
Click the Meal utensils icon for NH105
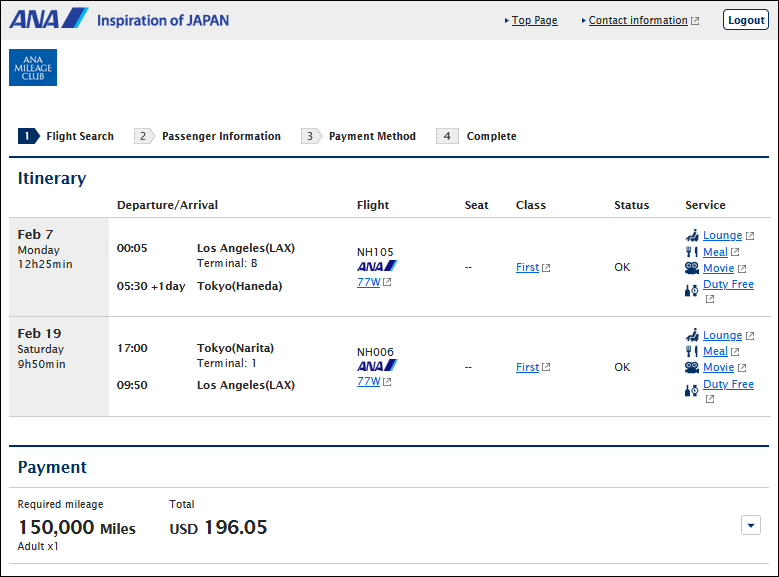coord(691,252)
